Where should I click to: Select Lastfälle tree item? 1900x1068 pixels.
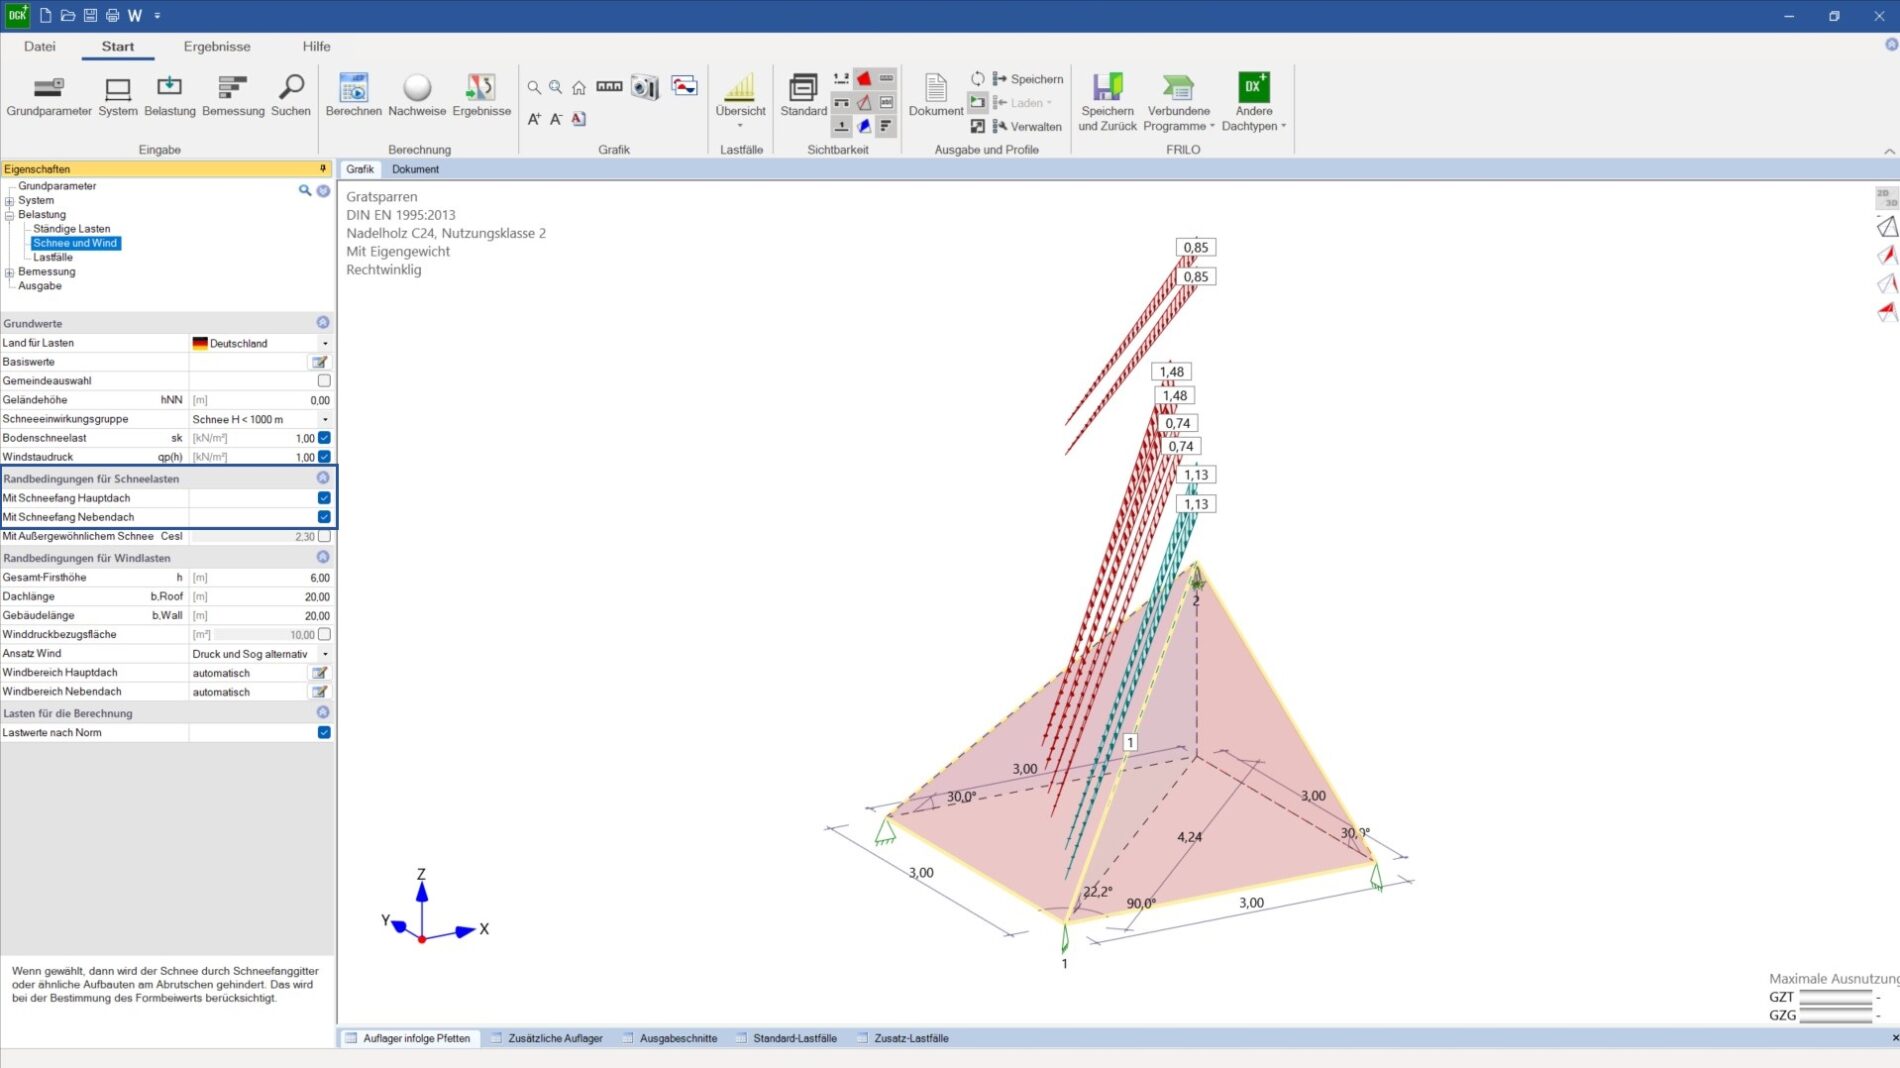coord(53,257)
